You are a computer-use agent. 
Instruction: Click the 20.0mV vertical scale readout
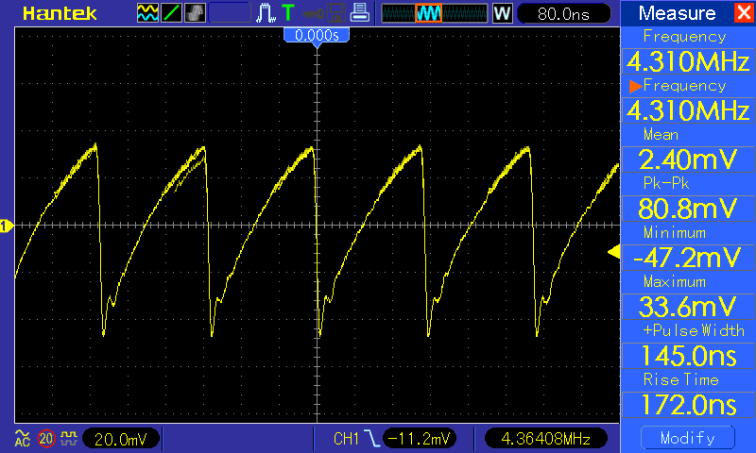pyautogui.click(x=120, y=438)
